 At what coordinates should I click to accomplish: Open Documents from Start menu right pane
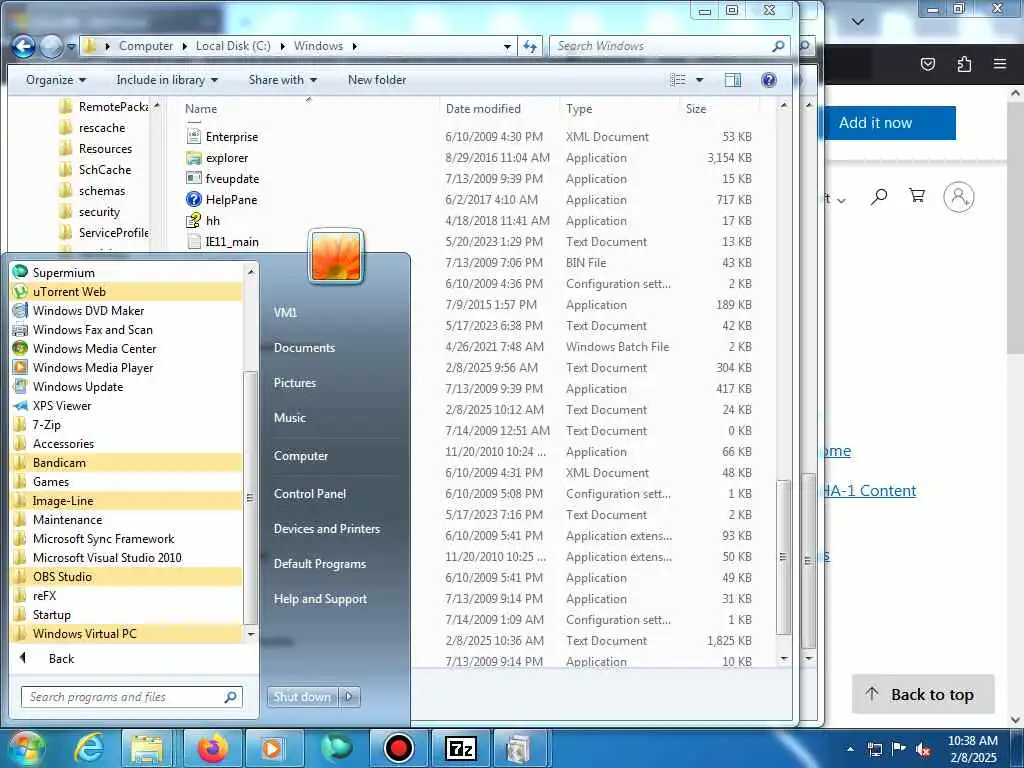304,347
